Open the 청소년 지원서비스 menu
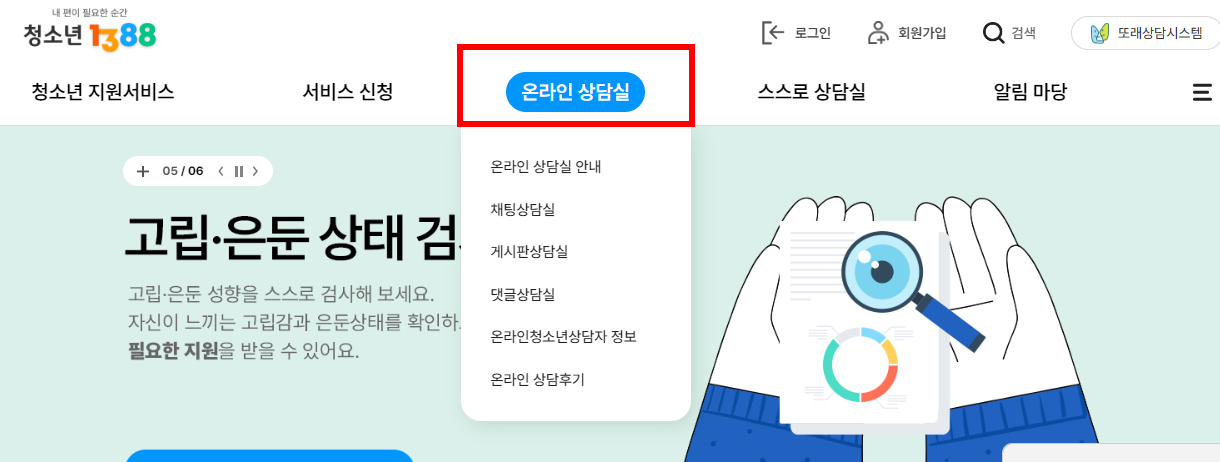 click(103, 93)
